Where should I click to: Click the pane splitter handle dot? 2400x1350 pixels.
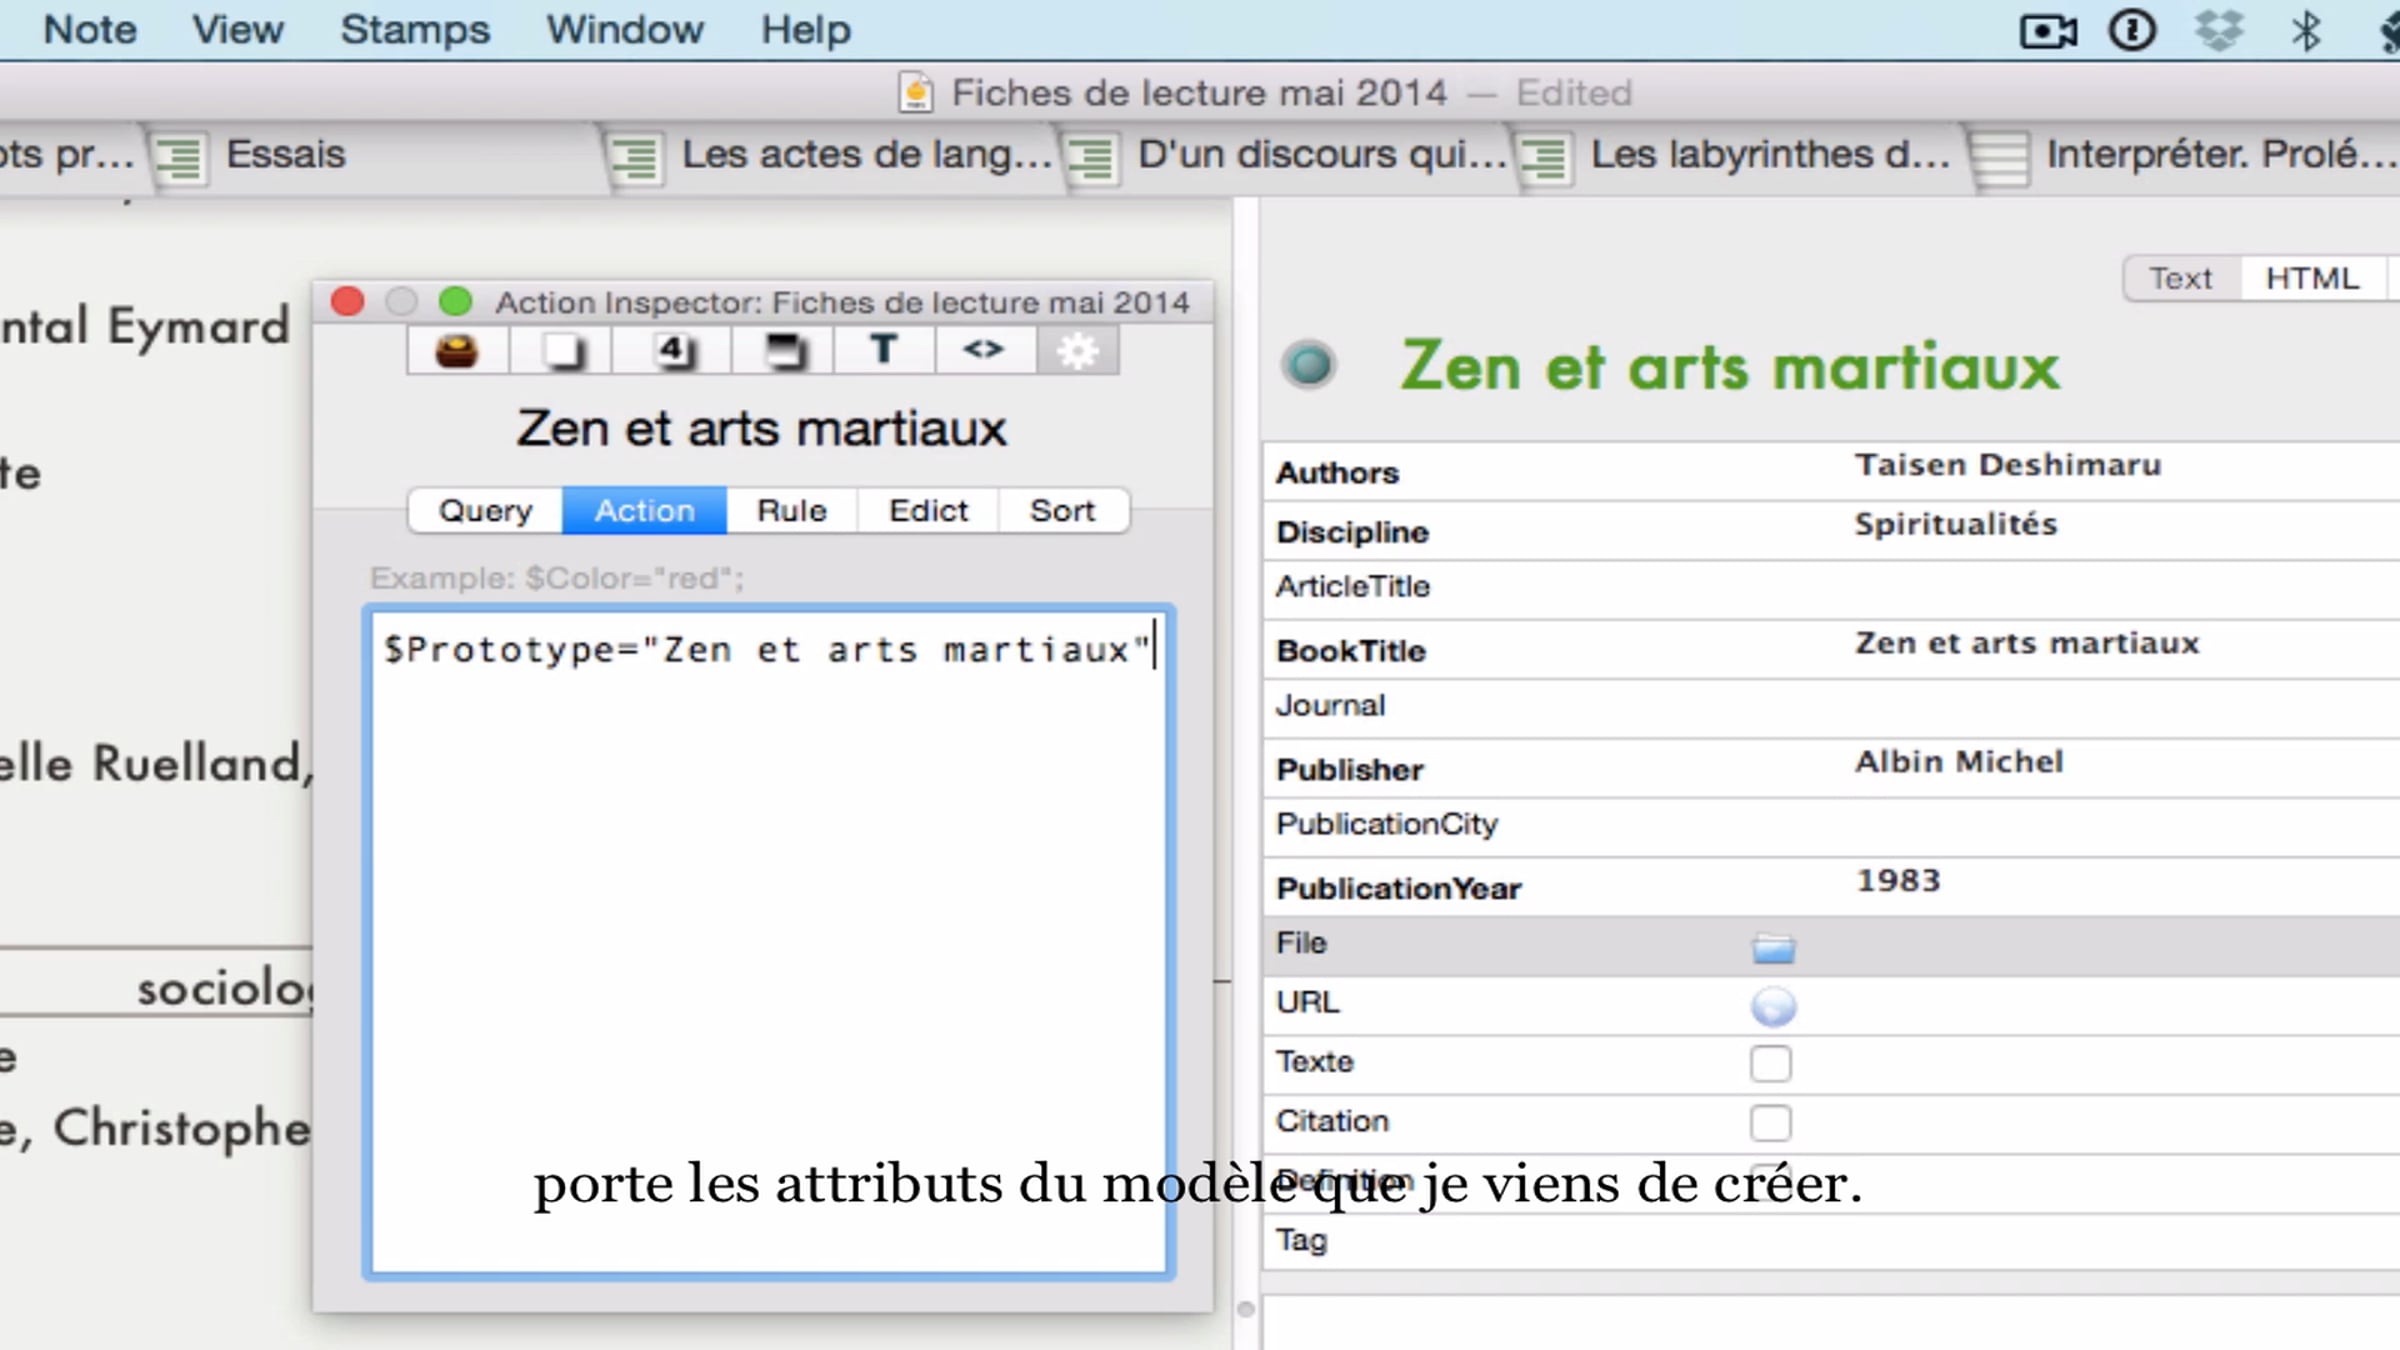point(1245,1309)
